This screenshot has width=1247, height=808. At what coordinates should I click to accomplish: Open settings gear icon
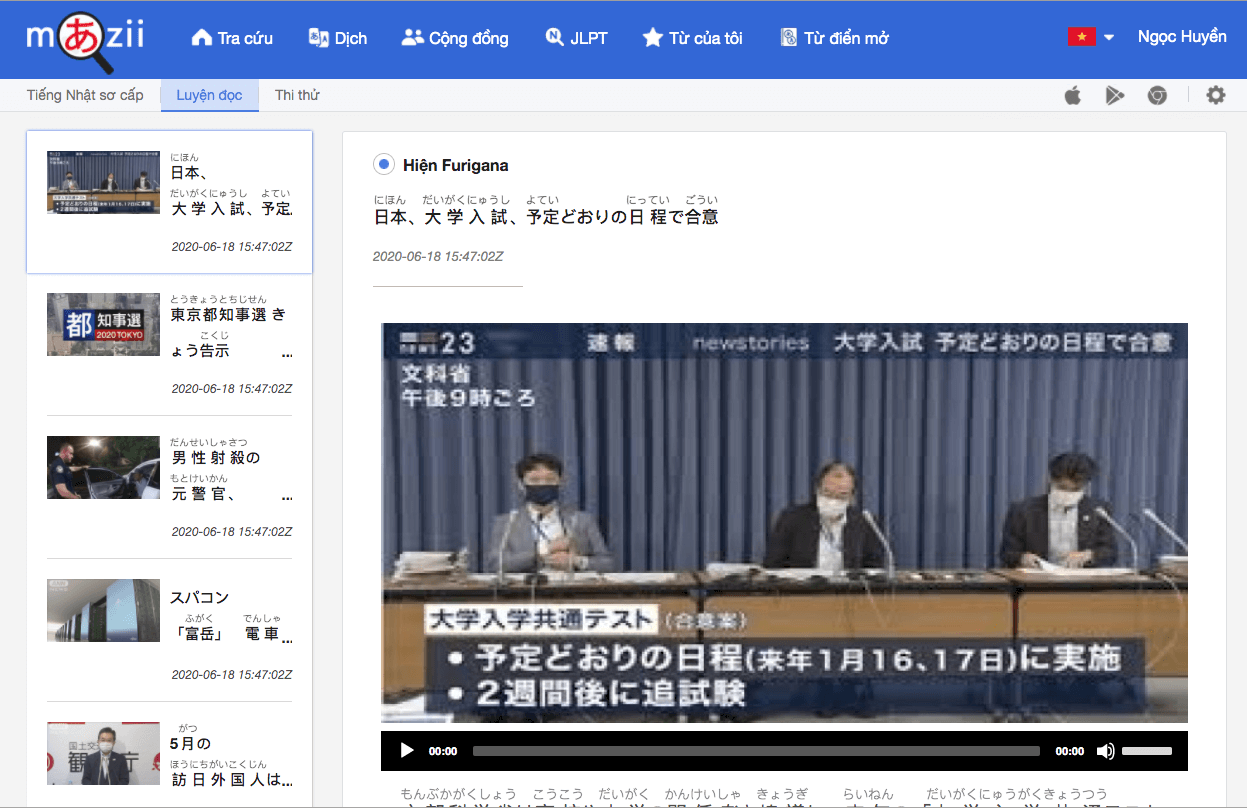1215,96
